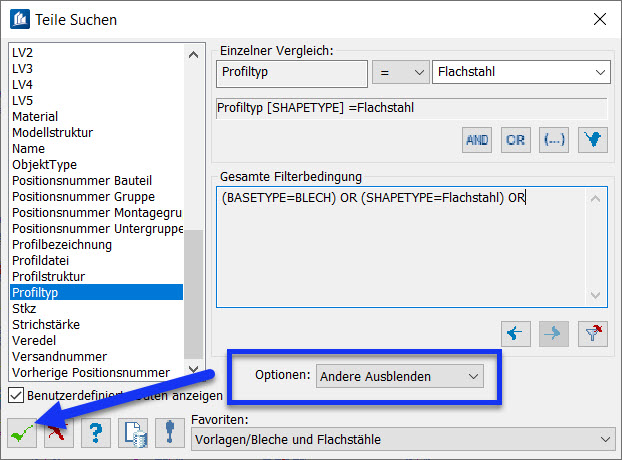
Task: Click the Gesamte Filterbedingung text area
Action: click(412, 247)
